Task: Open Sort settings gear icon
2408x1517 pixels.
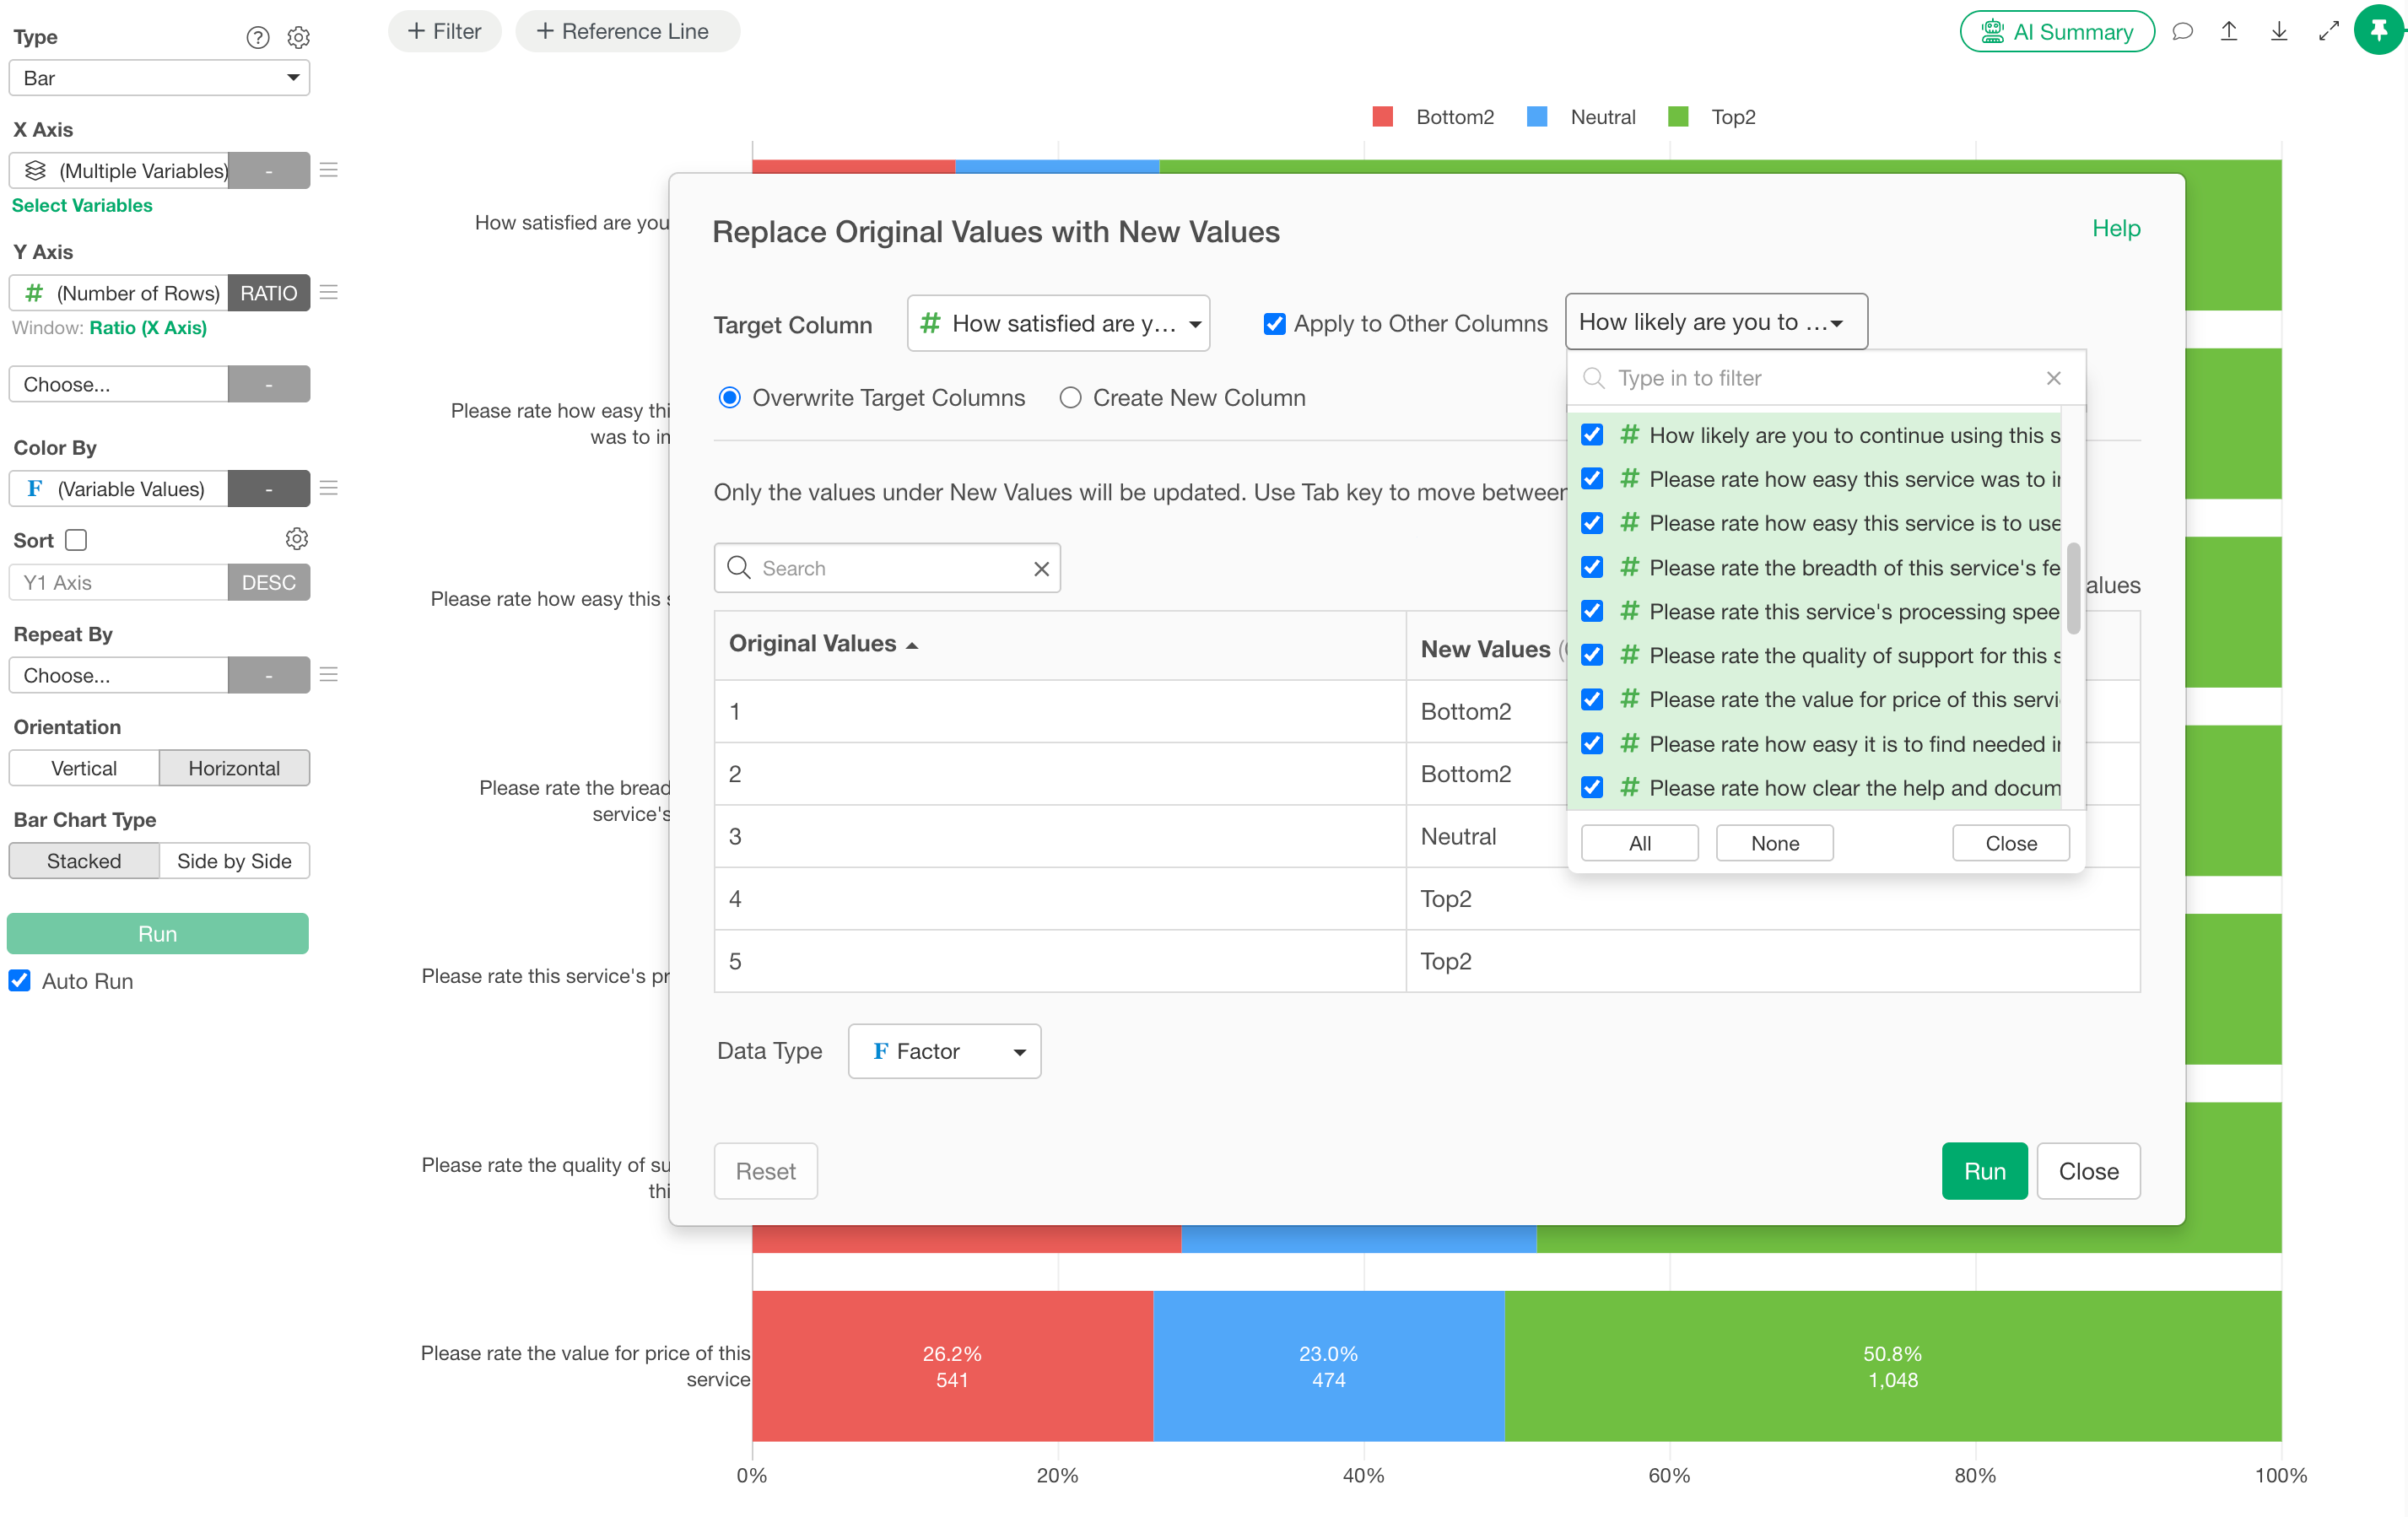Action: coord(296,539)
